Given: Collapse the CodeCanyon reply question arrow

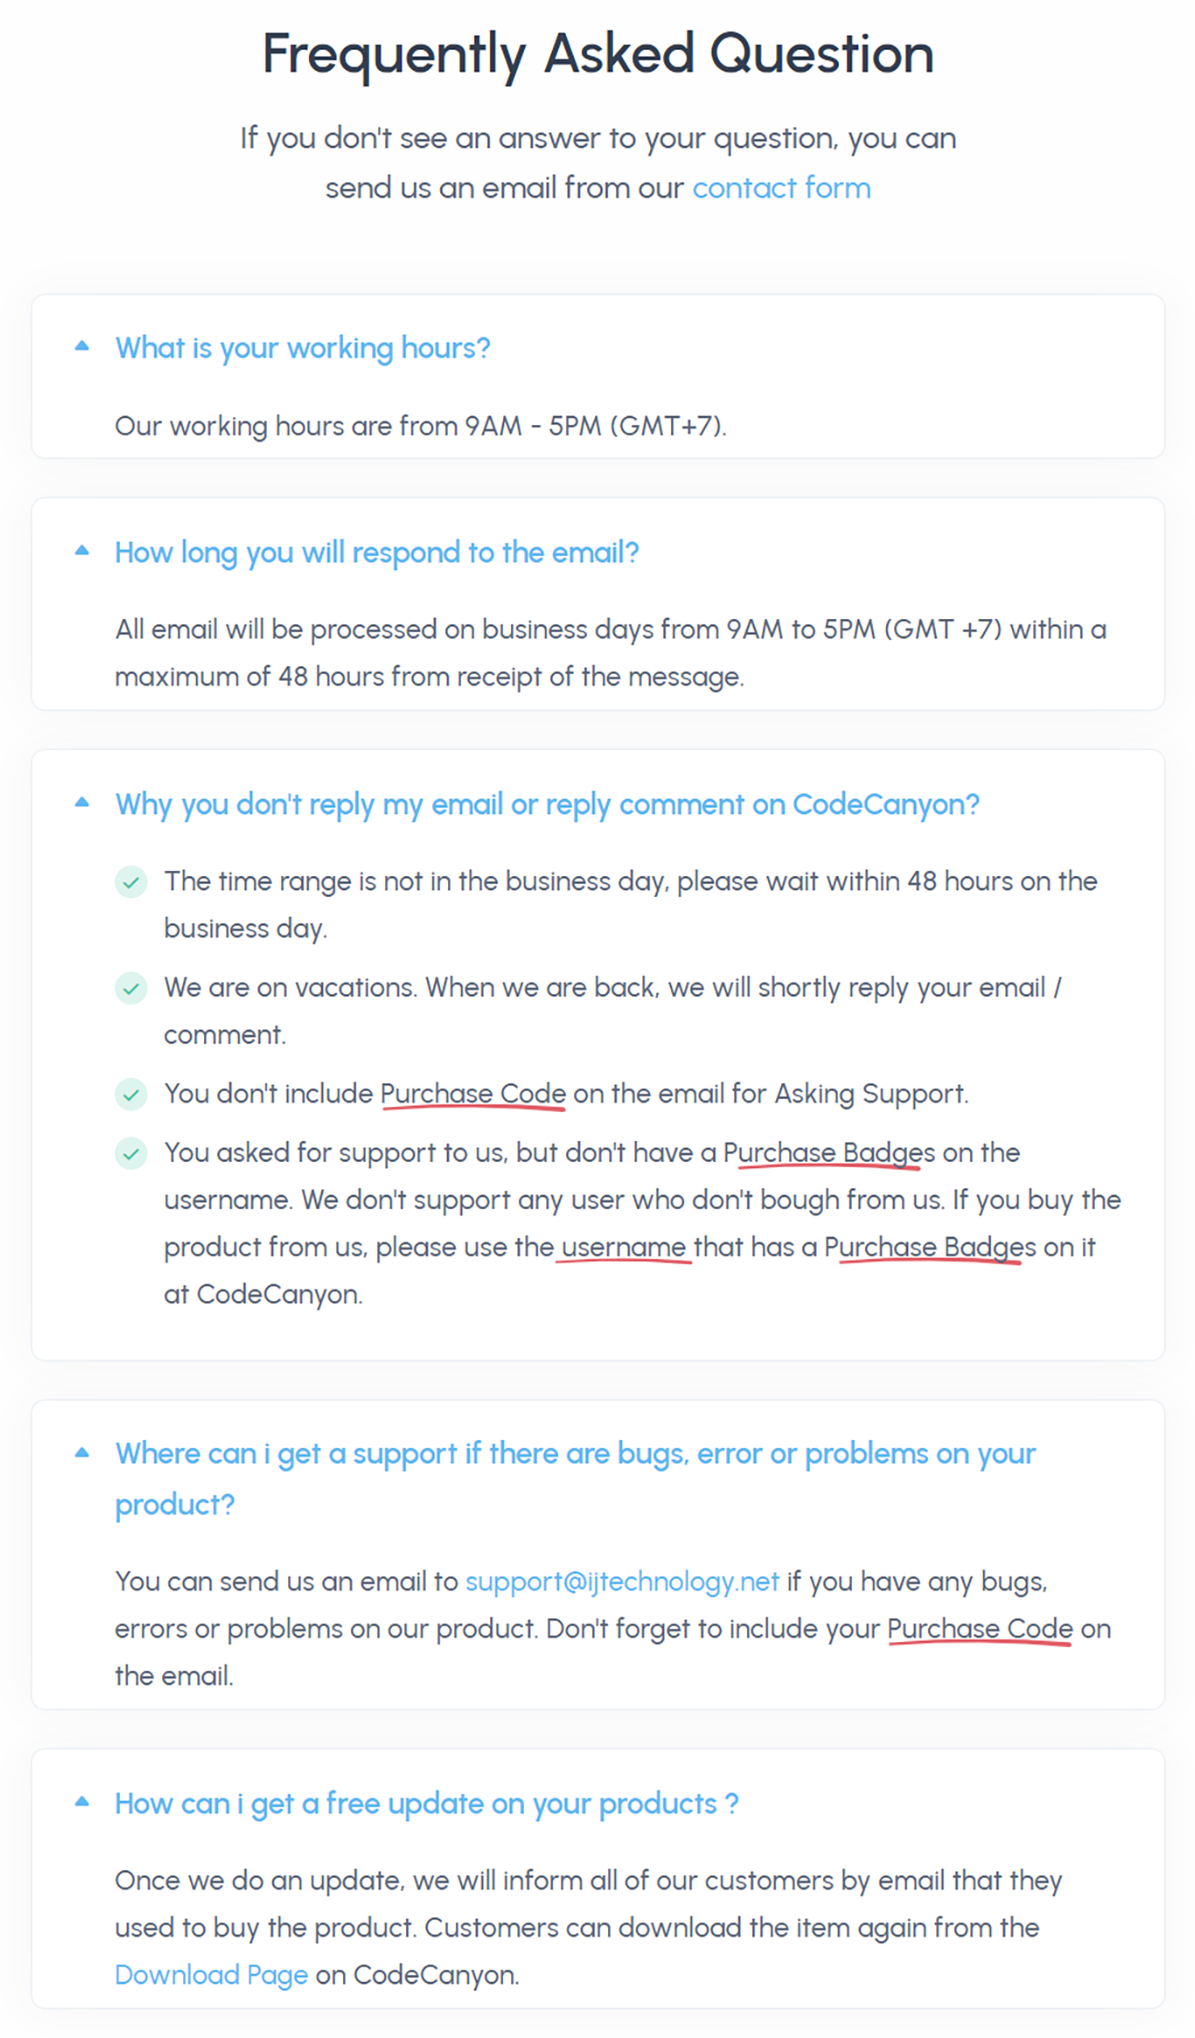Looking at the screenshot, I should pyautogui.click(x=82, y=803).
